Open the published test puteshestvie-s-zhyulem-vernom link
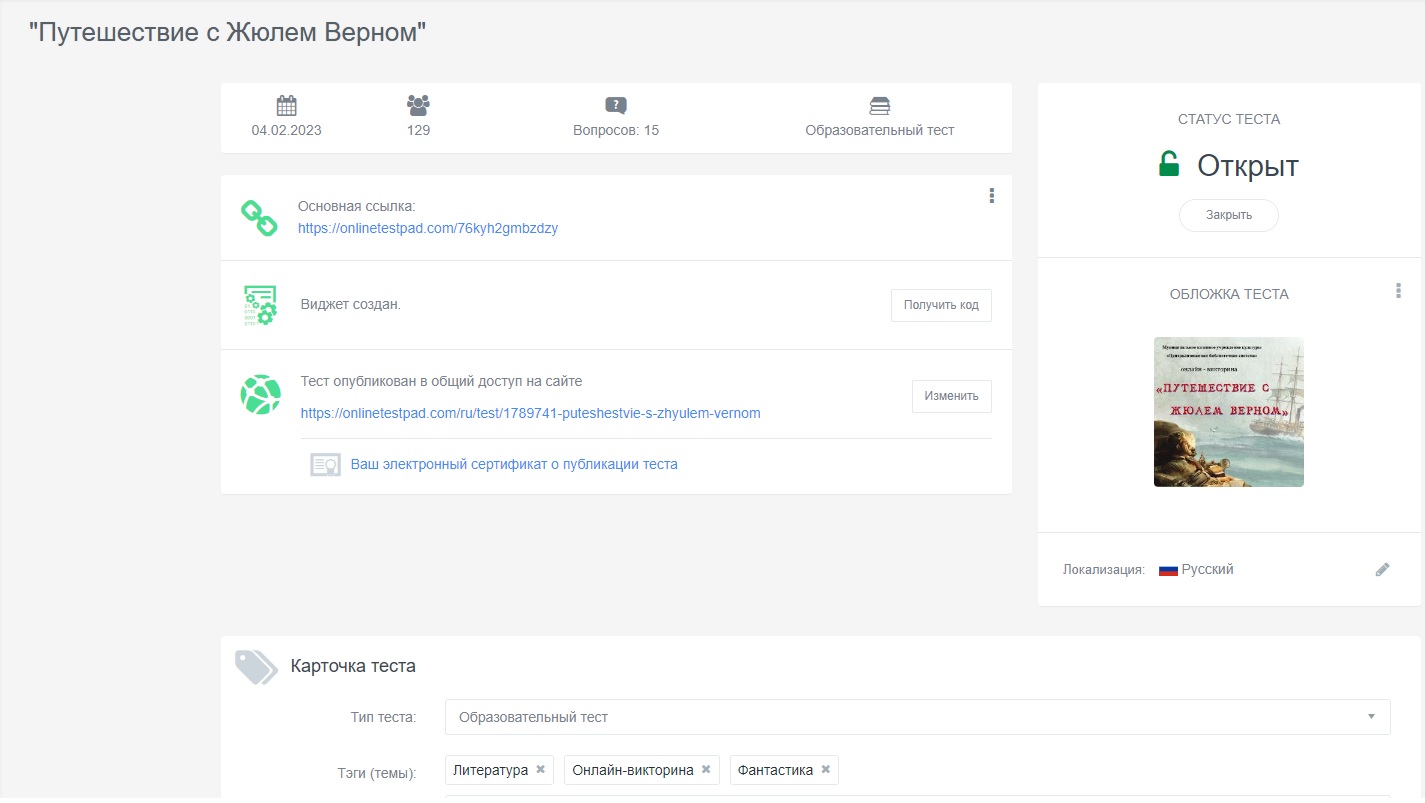 [530, 413]
